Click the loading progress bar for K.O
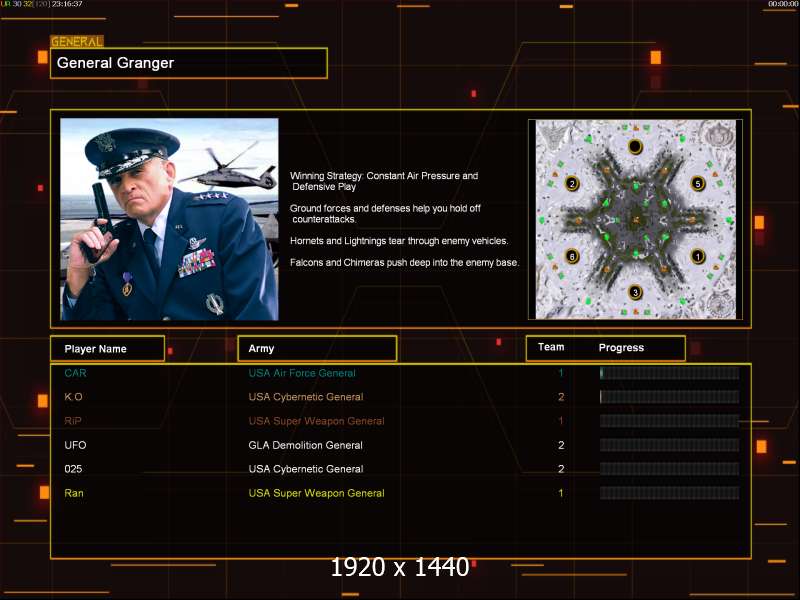This screenshot has height=600, width=800. (669, 397)
